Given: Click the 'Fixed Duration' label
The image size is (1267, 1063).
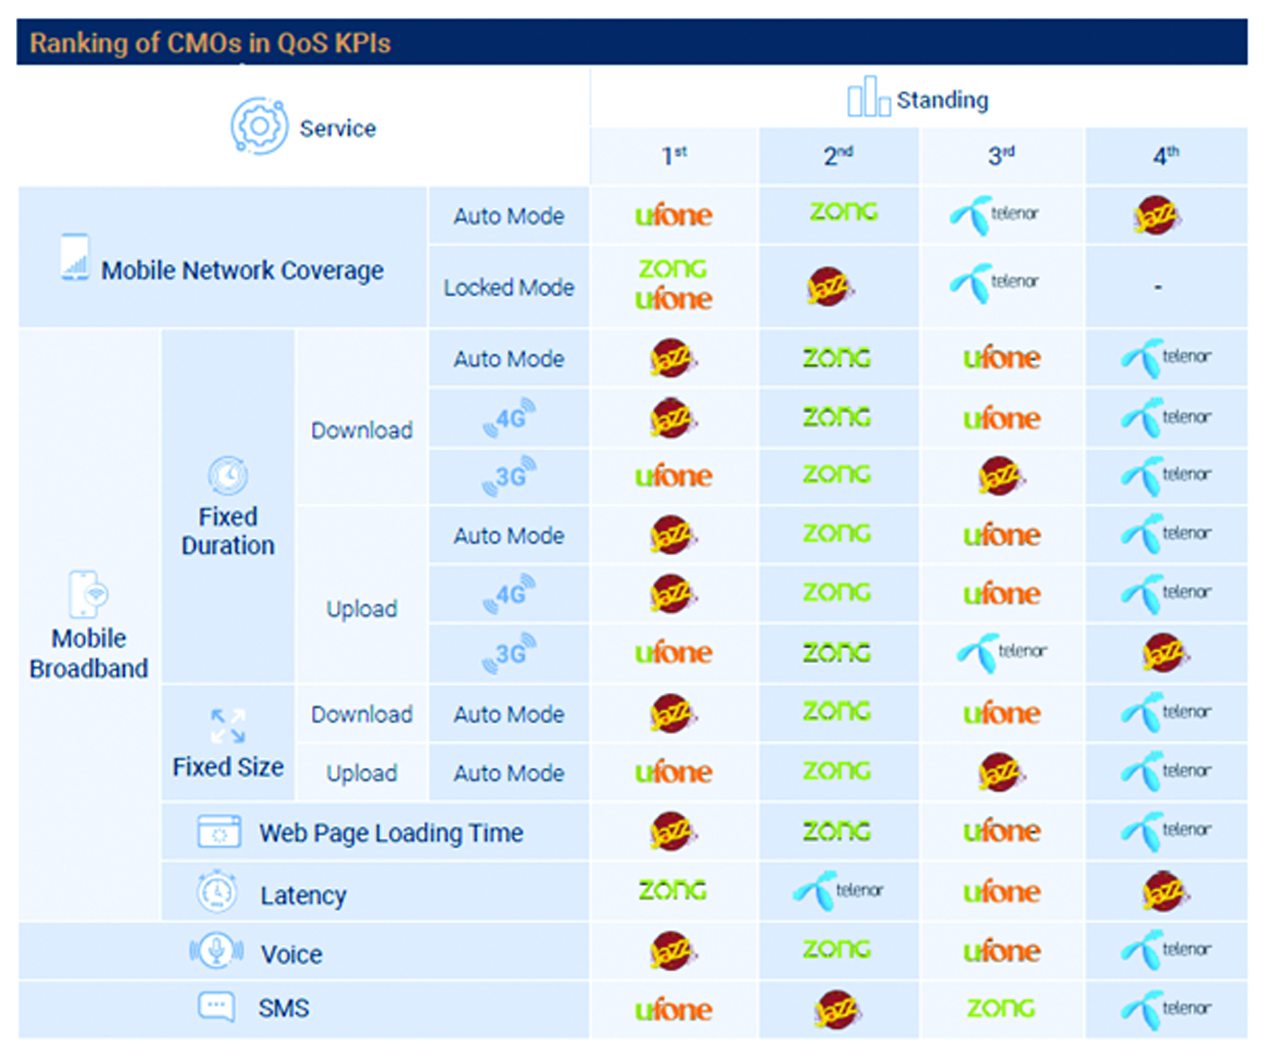Looking at the screenshot, I should (228, 531).
